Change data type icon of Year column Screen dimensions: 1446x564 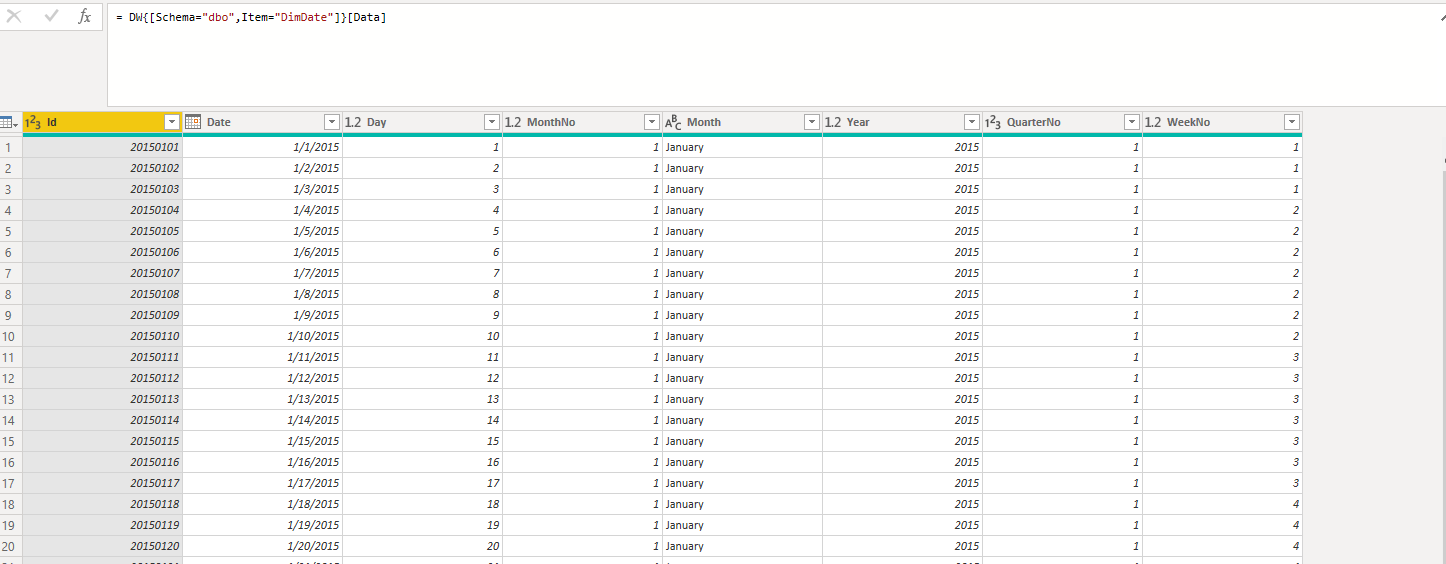[x=833, y=122]
